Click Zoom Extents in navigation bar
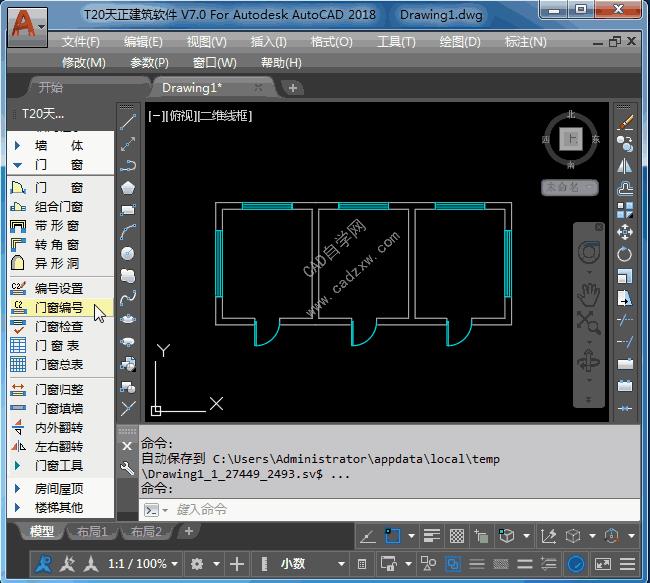This screenshot has height=583, width=650. pos(589,322)
